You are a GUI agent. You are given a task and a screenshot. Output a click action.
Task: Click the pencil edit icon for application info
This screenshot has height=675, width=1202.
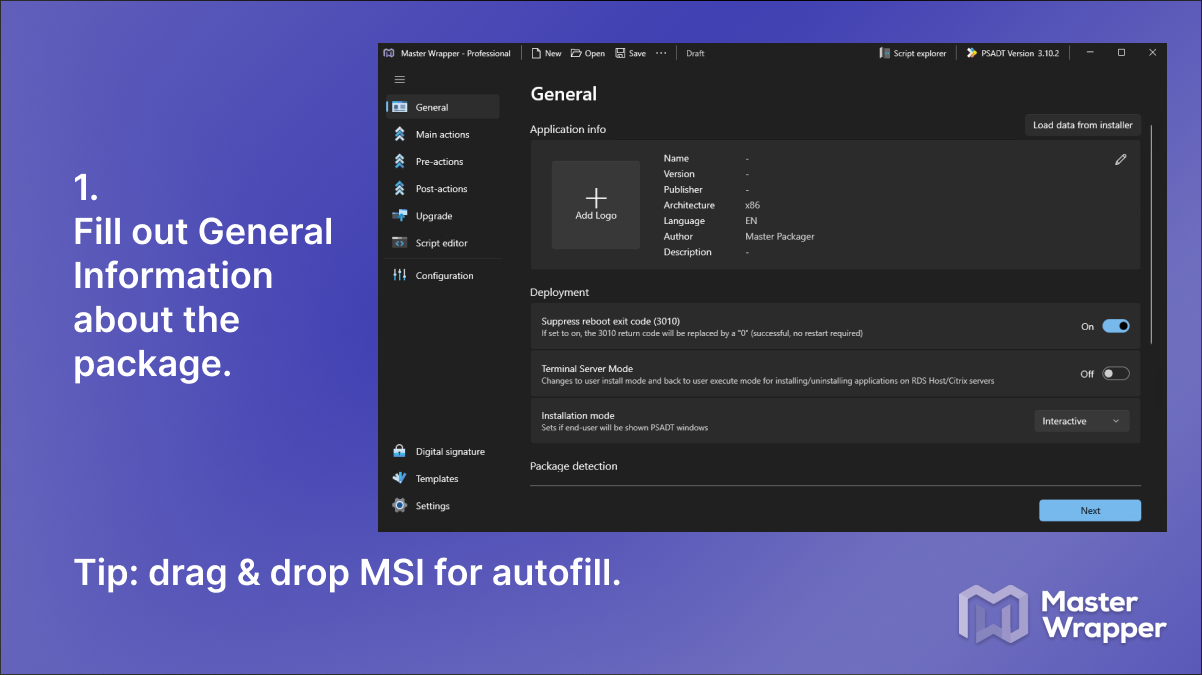(x=1121, y=159)
